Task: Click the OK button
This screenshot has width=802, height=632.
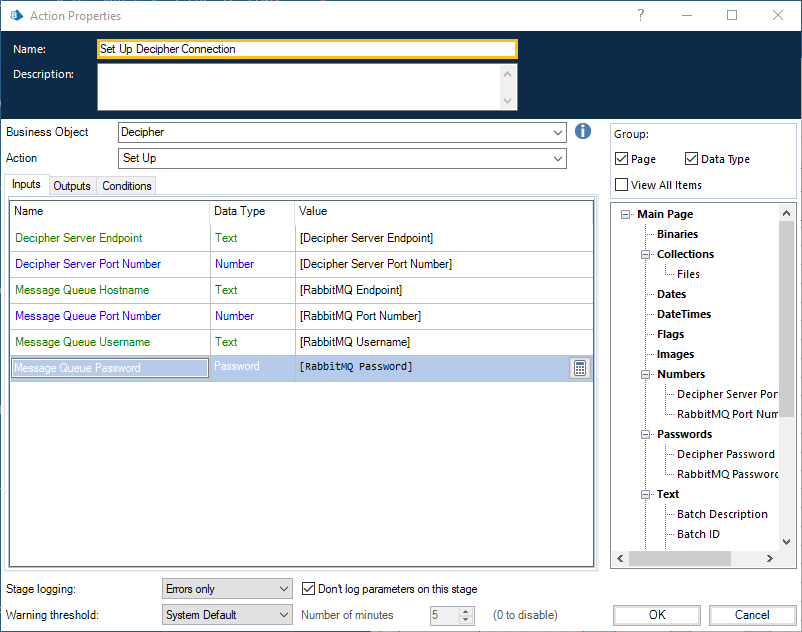Action: point(656,615)
